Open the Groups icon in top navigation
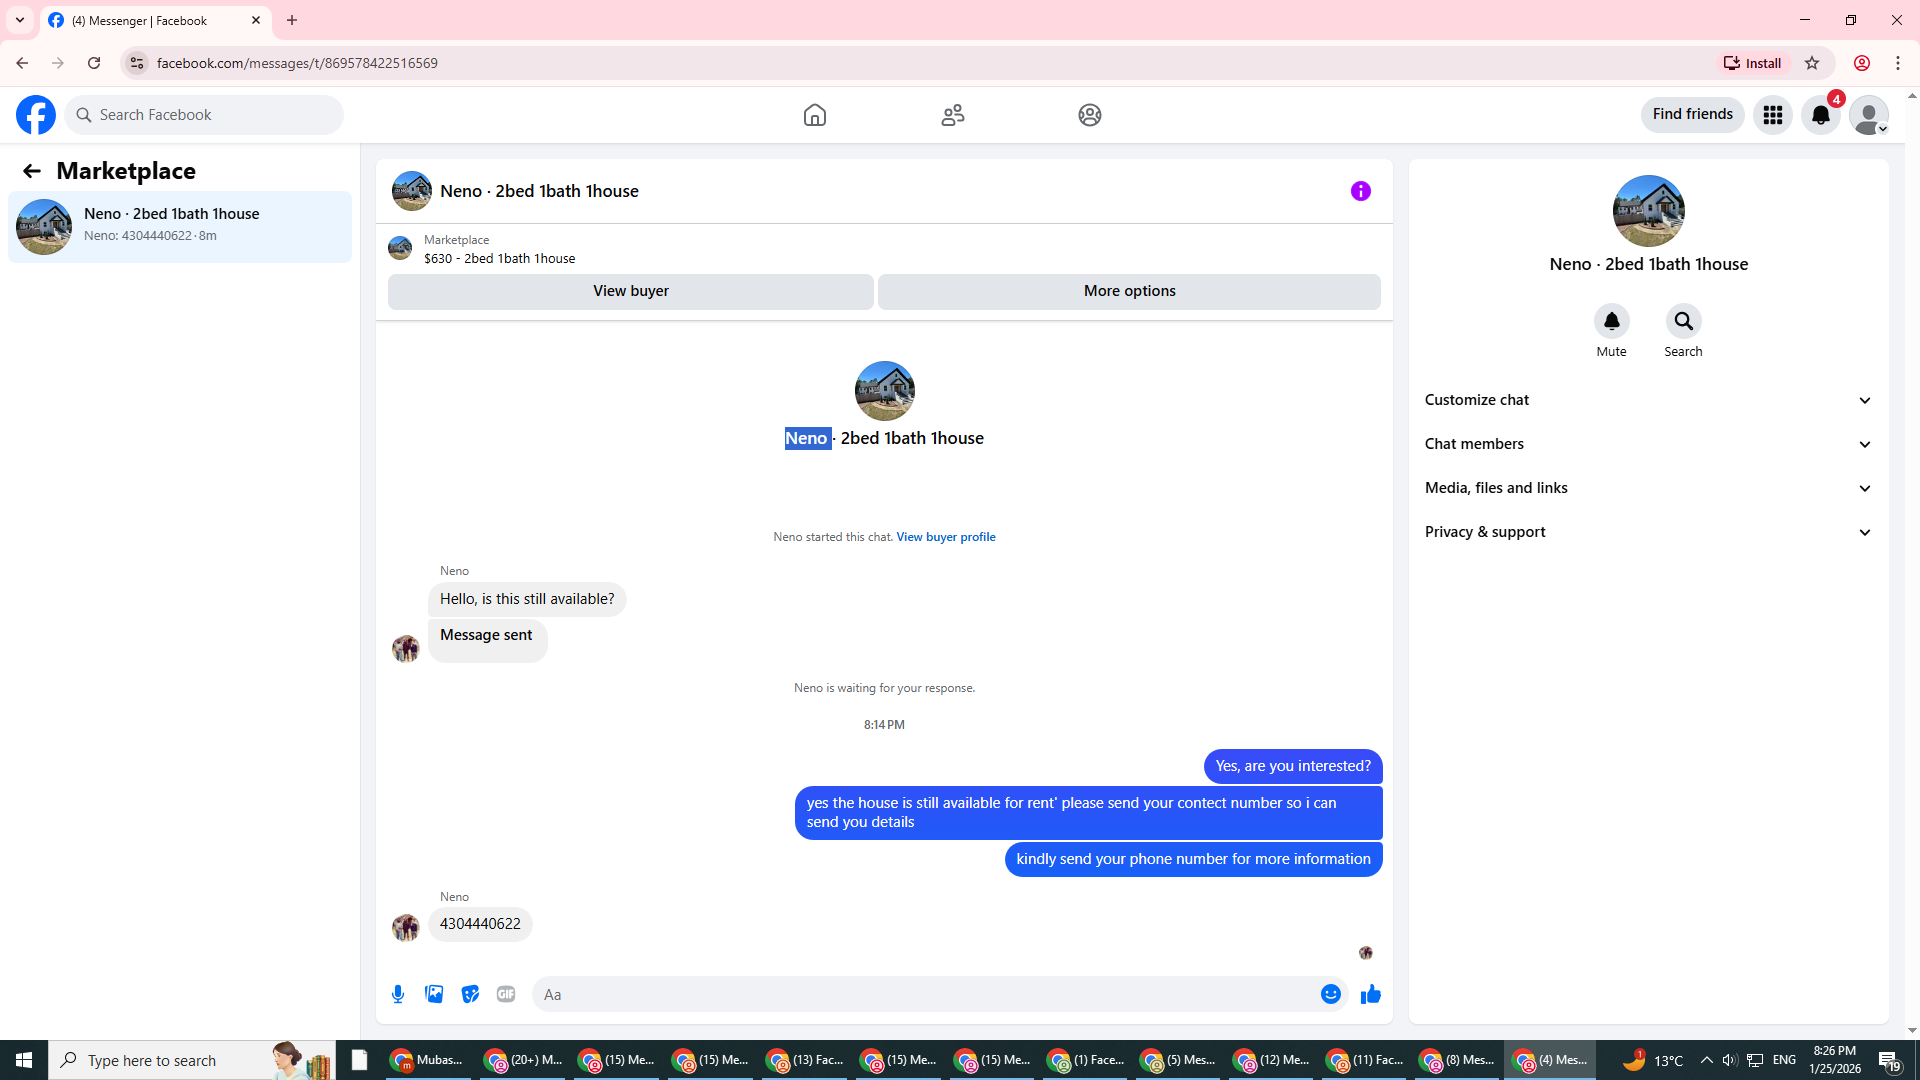The width and height of the screenshot is (1920, 1080). tap(1090, 115)
